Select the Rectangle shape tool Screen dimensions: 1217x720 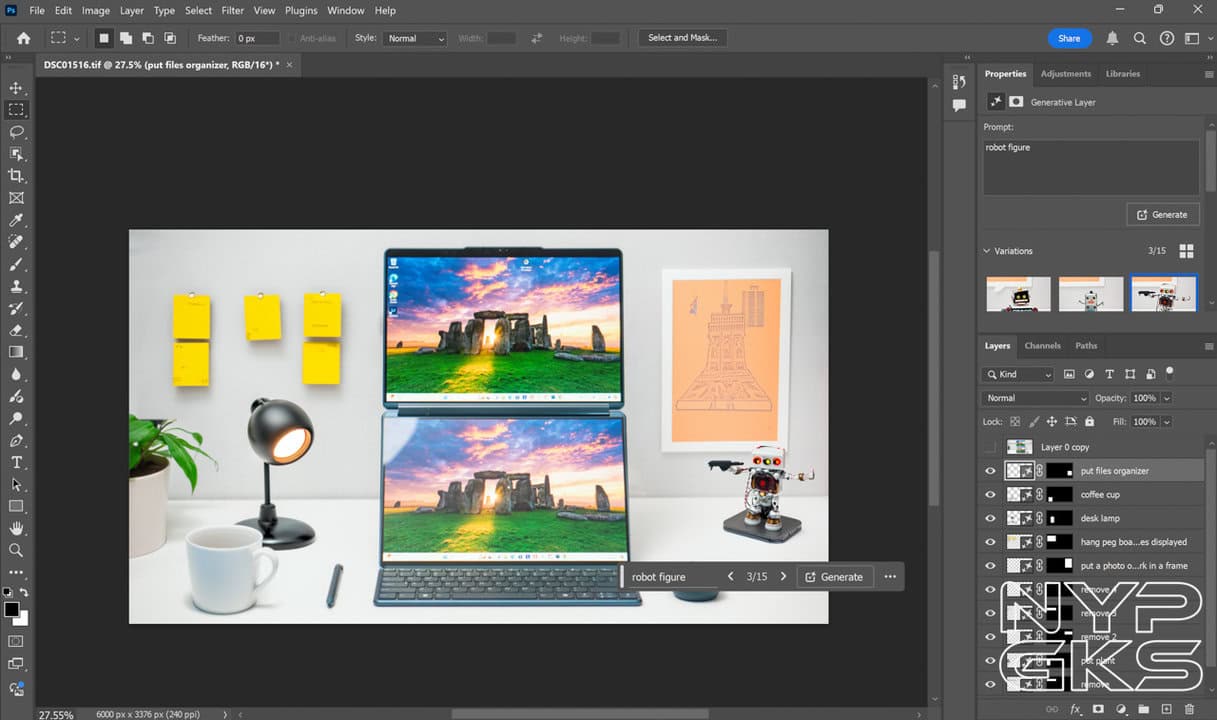tap(16, 506)
